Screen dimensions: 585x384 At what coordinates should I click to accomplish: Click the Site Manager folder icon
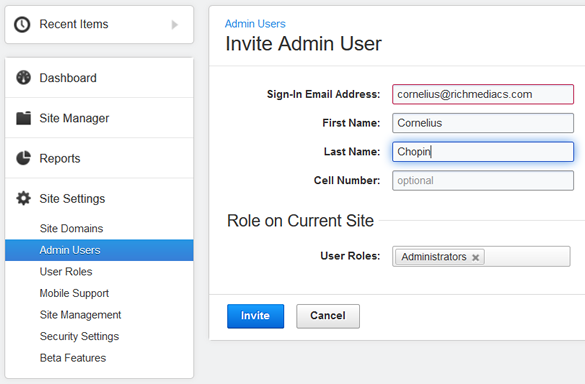23,118
